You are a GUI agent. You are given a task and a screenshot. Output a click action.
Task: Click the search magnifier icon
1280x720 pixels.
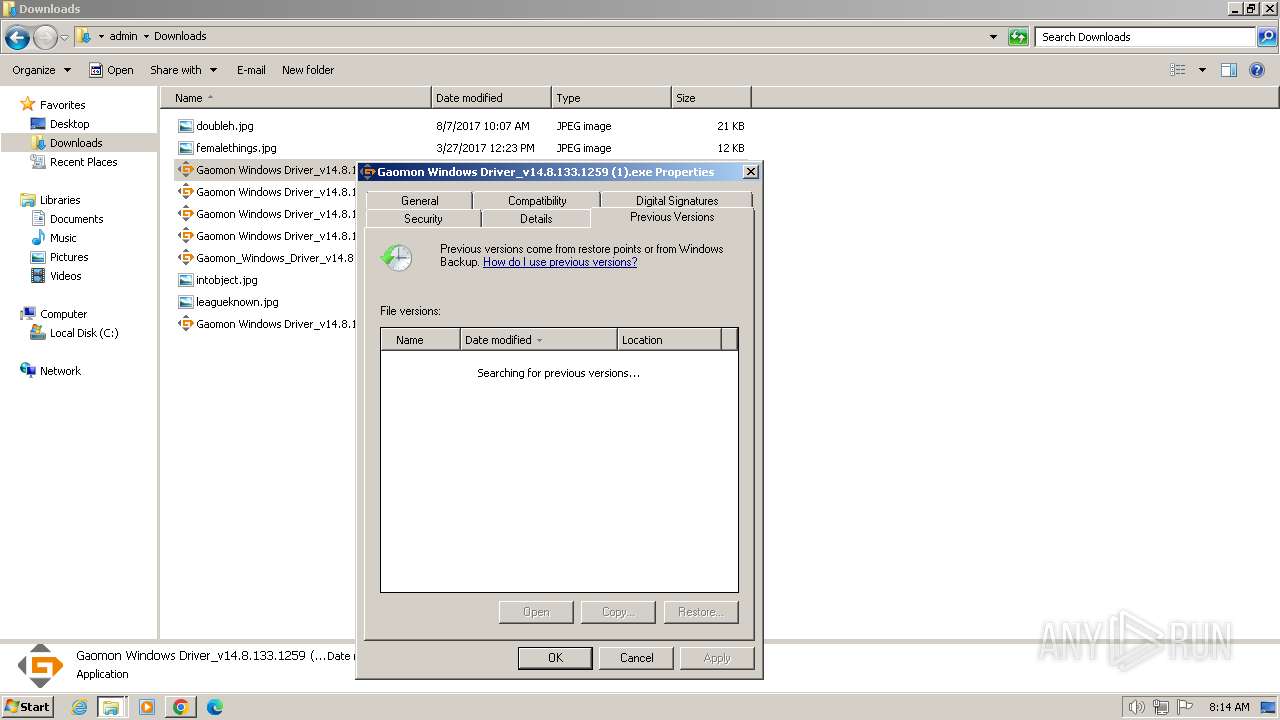point(1268,37)
